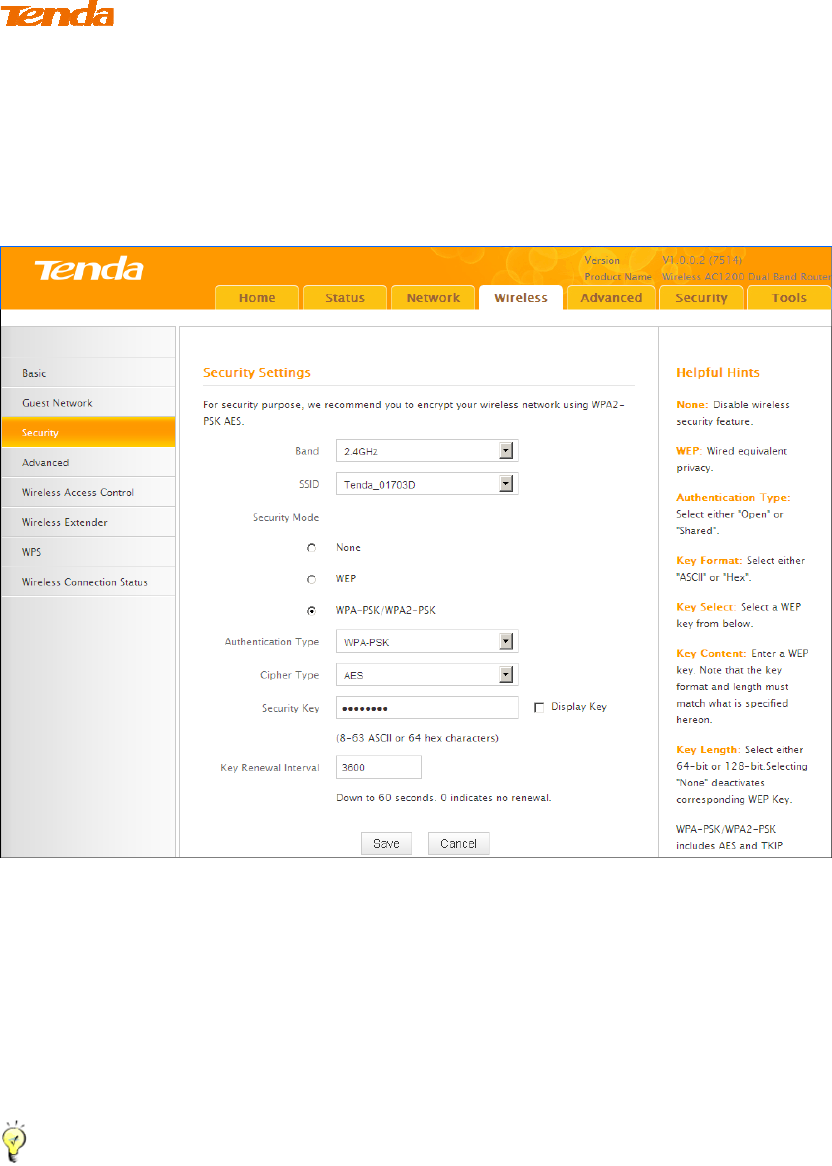The width and height of the screenshot is (832, 1166).
Task: Click the 'Key Length:' hint label
Action: 708,750
